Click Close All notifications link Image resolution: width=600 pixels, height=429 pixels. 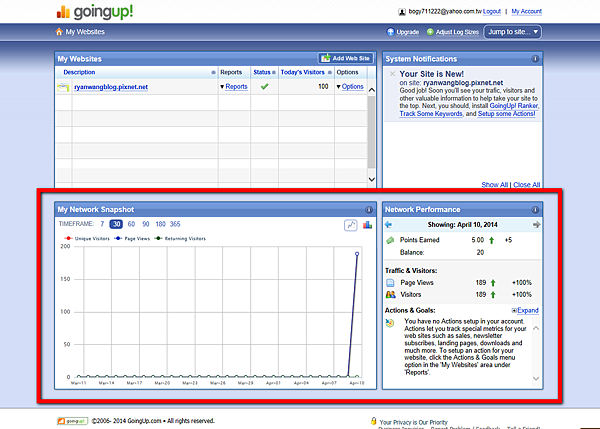click(x=527, y=185)
